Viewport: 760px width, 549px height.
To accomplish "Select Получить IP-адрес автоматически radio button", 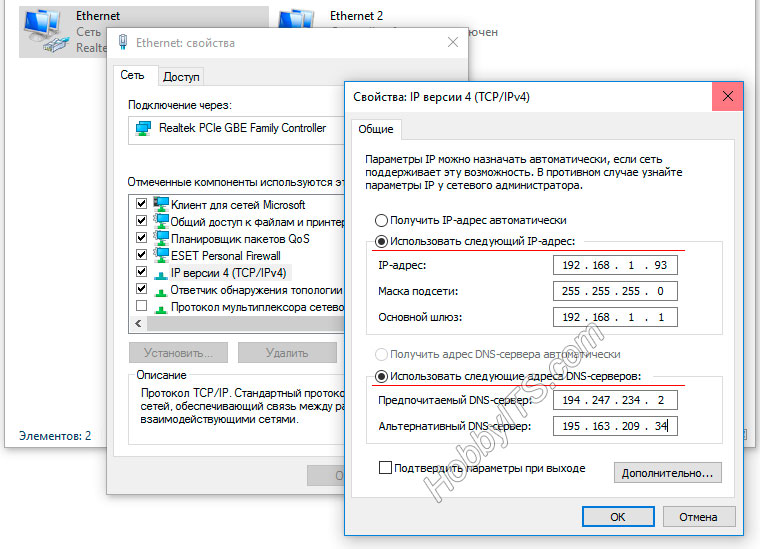I will pos(381,220).
